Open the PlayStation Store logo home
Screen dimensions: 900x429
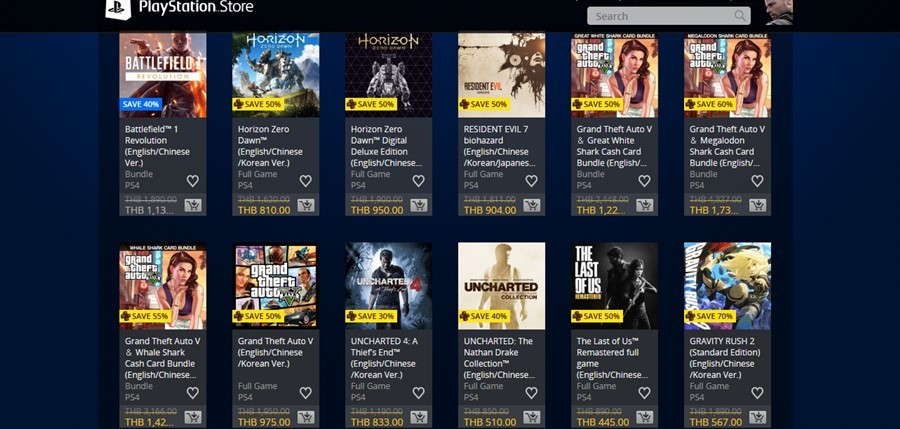pyautogui.click(x=179, y=9)
